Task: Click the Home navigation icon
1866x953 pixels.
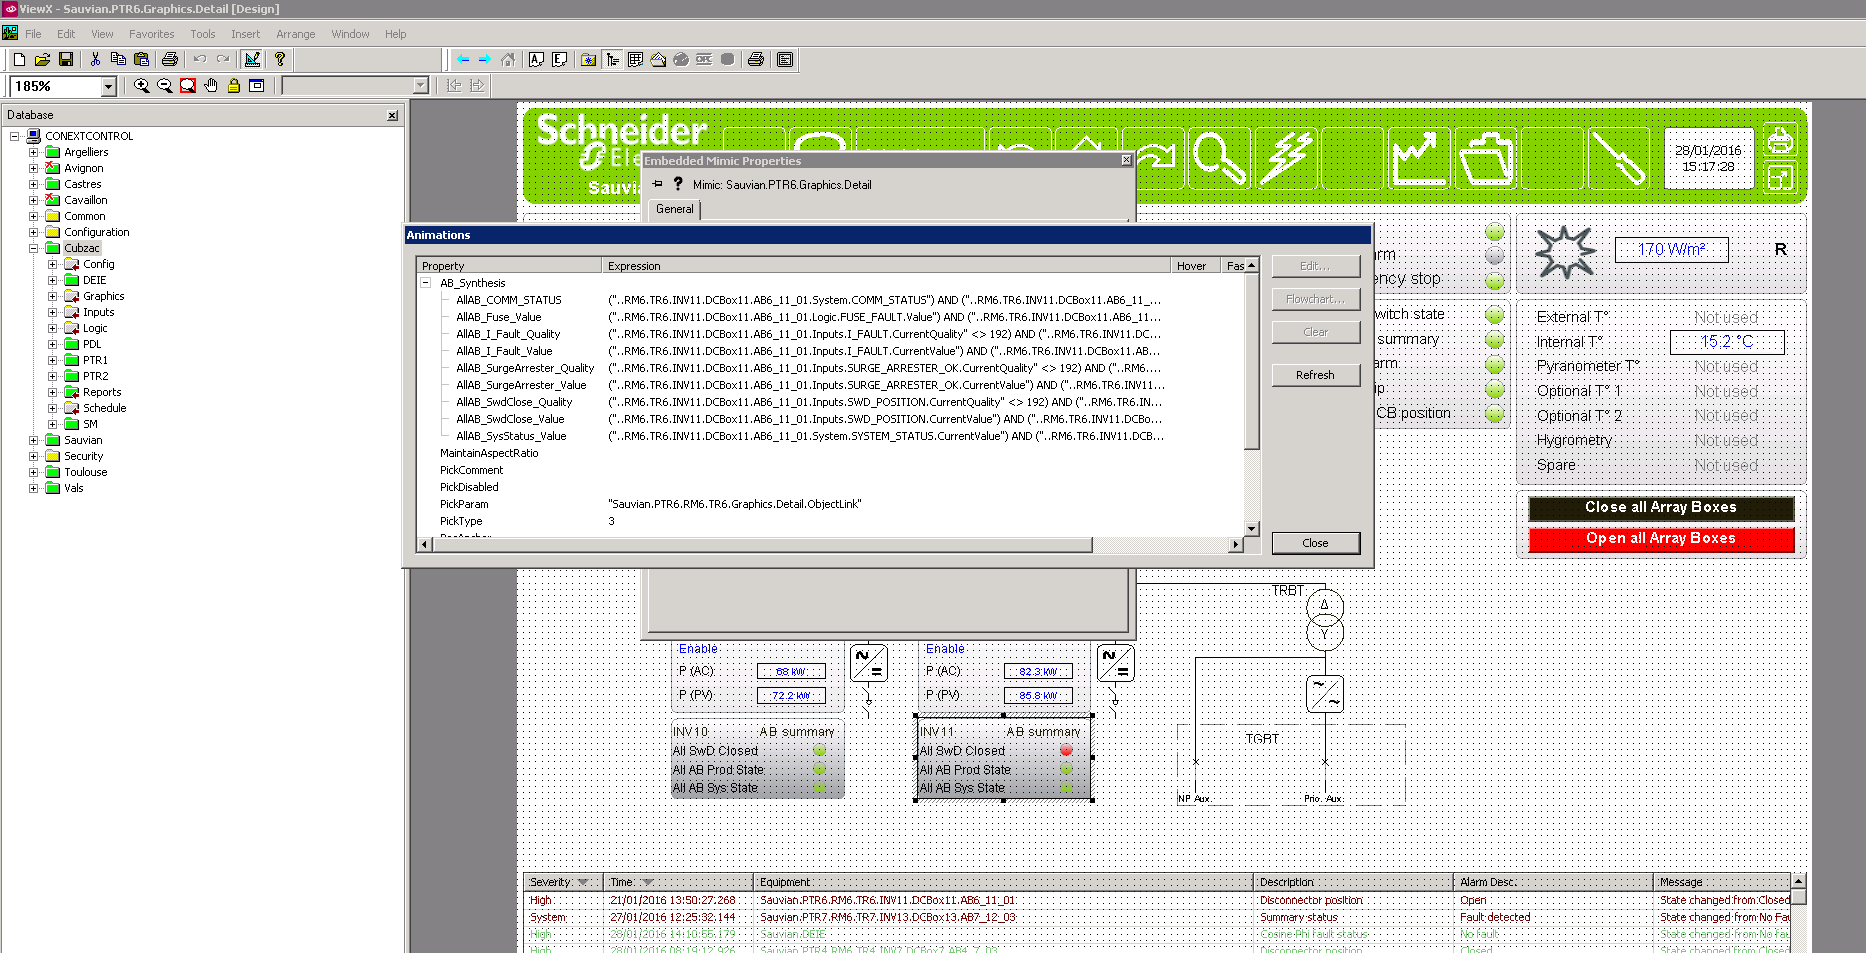Action: click(x=508, y=60)
